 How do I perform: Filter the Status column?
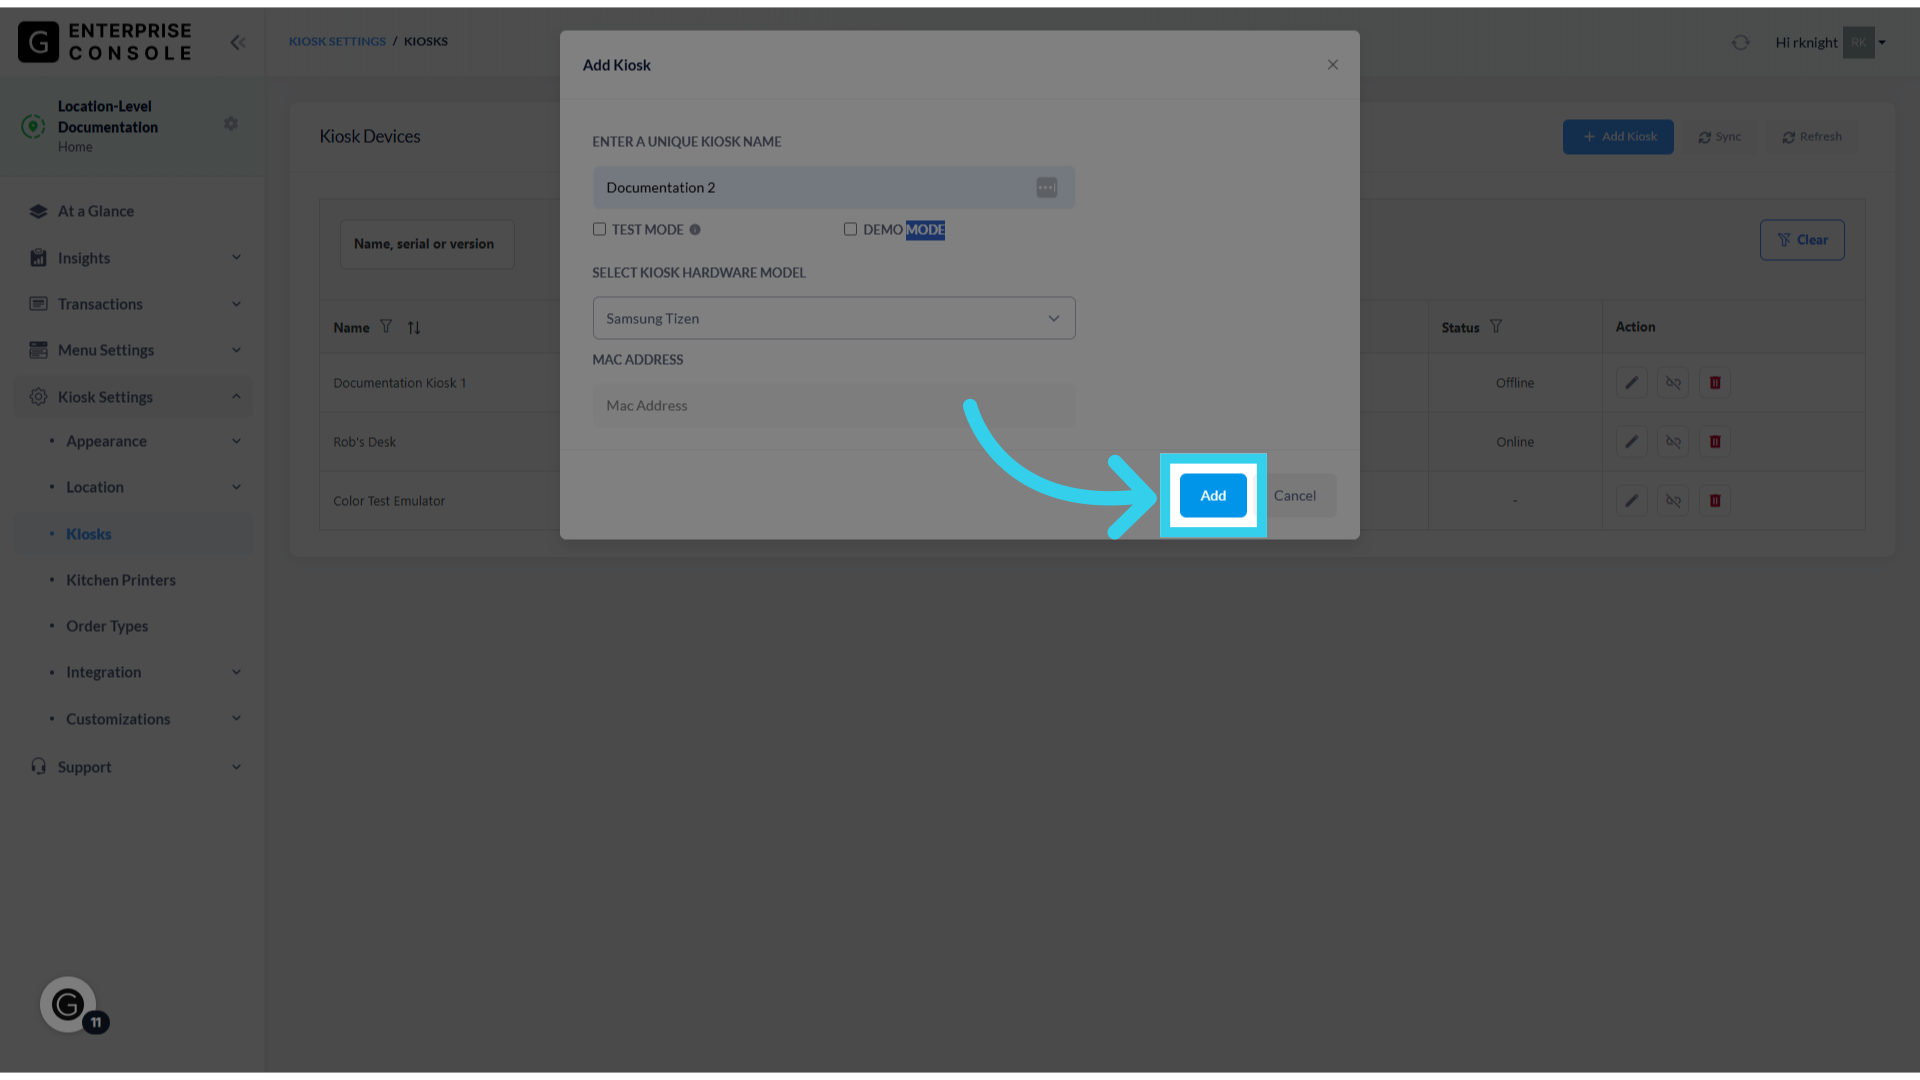point(1496,326)
